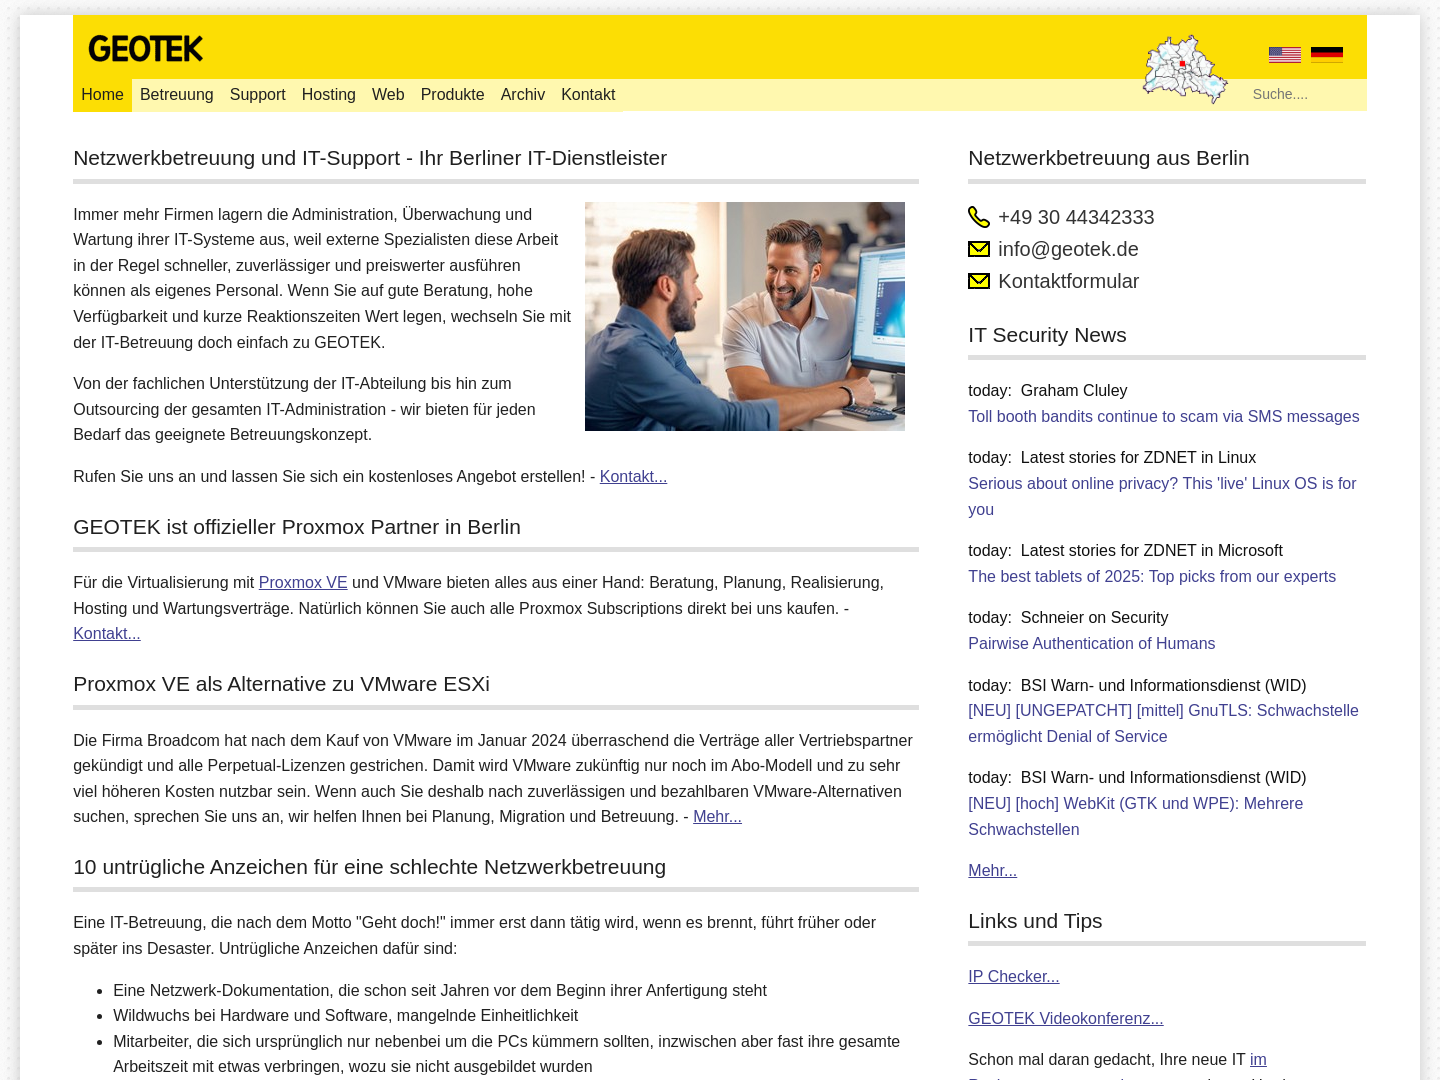The width and height of the screenshot is (1440, 1080).
Task: Open the GEOTEK Videokonferenz link
Action: (x=1065, y=1019)
